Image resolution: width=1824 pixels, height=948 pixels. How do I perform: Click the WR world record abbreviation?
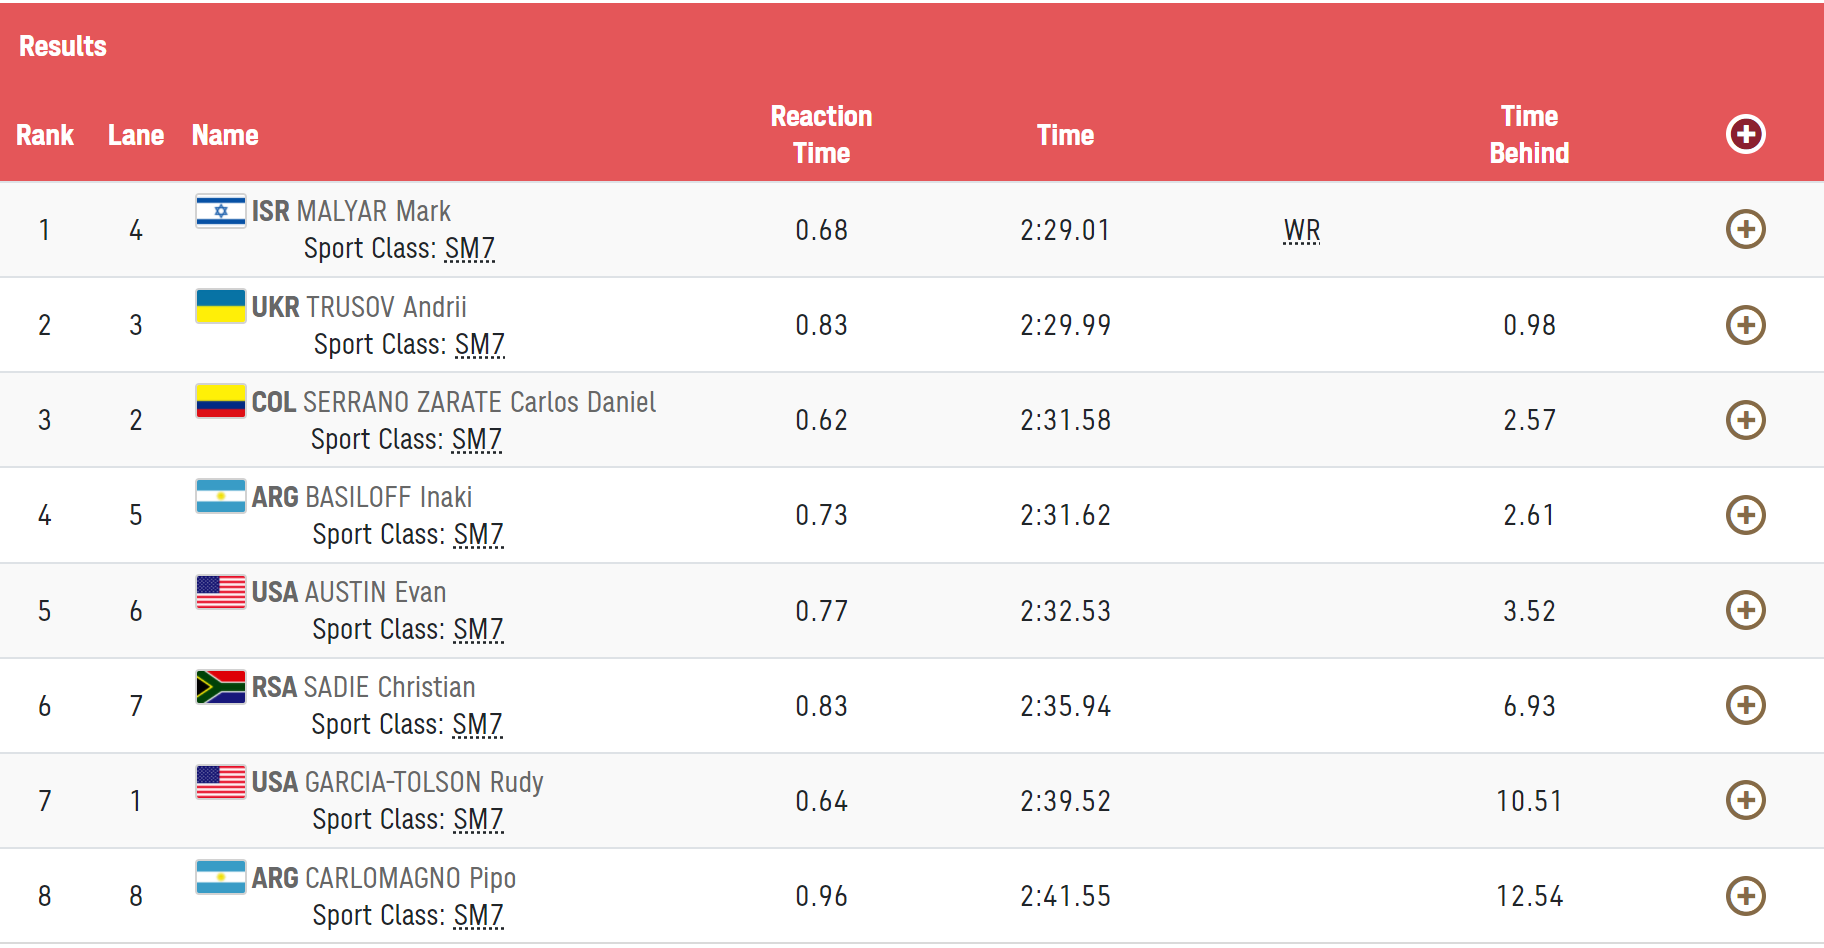(1302, 231)
